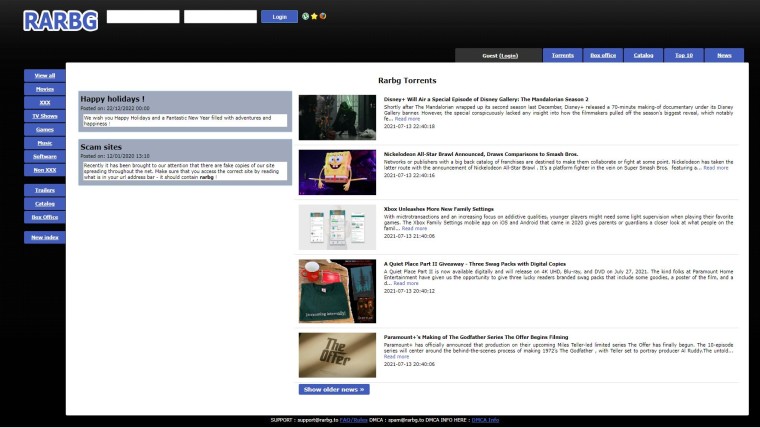Select TV Shows in the left sidebar
The width and height of the screenshot is (760, 428).
pos(45,116)
